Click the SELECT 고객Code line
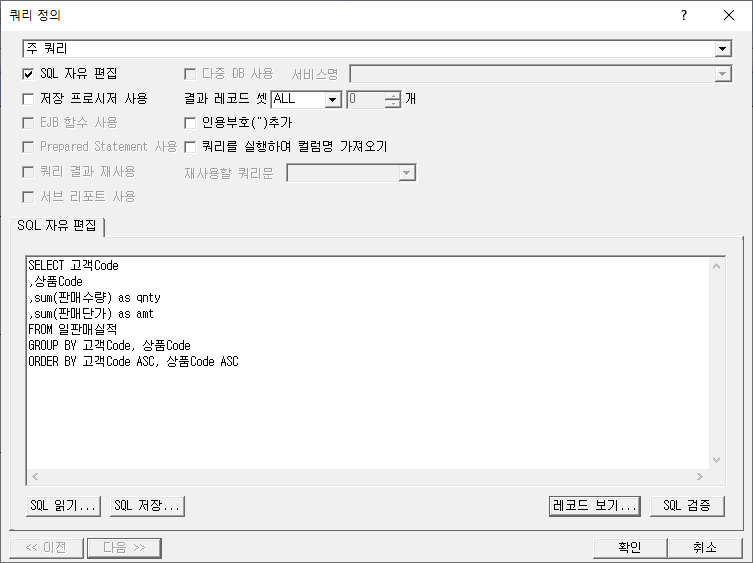 pyautogui.click(x=73, y=266)
